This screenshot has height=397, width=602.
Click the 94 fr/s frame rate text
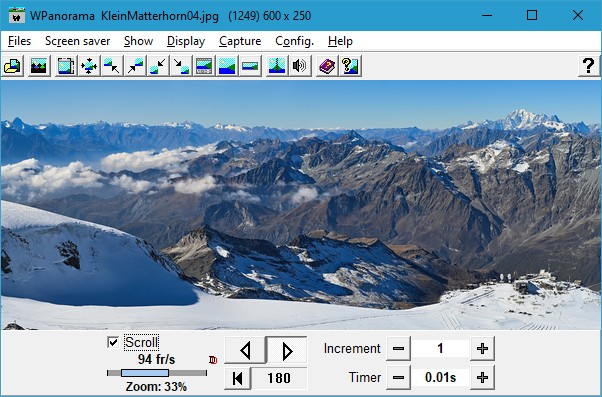coord(156,359)
